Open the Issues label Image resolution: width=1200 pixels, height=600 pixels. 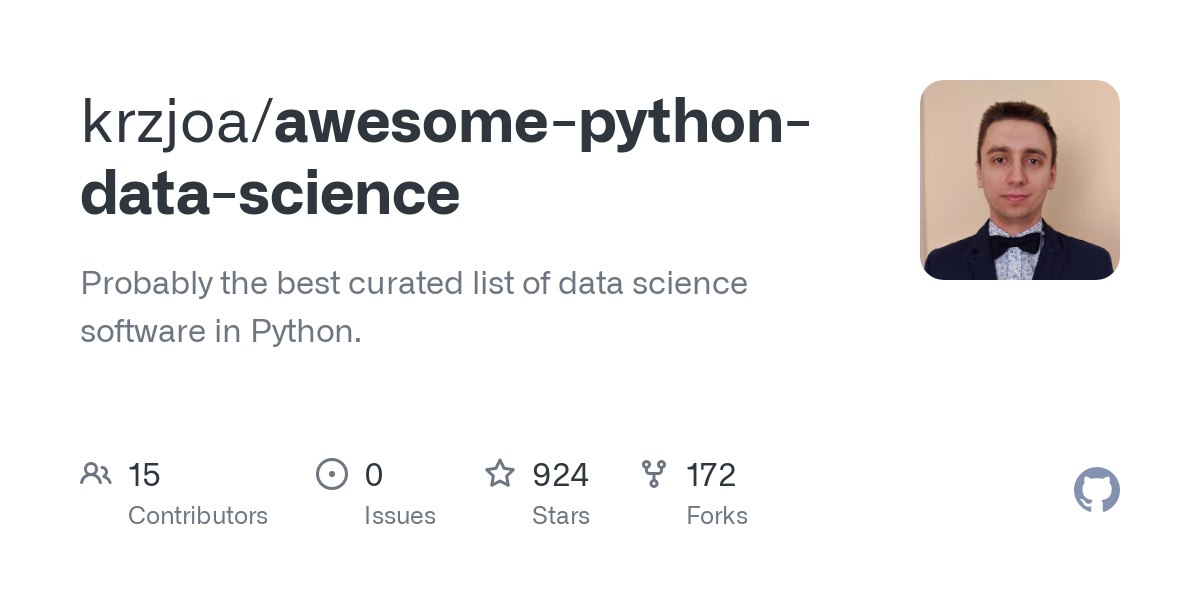coord(400,516)
